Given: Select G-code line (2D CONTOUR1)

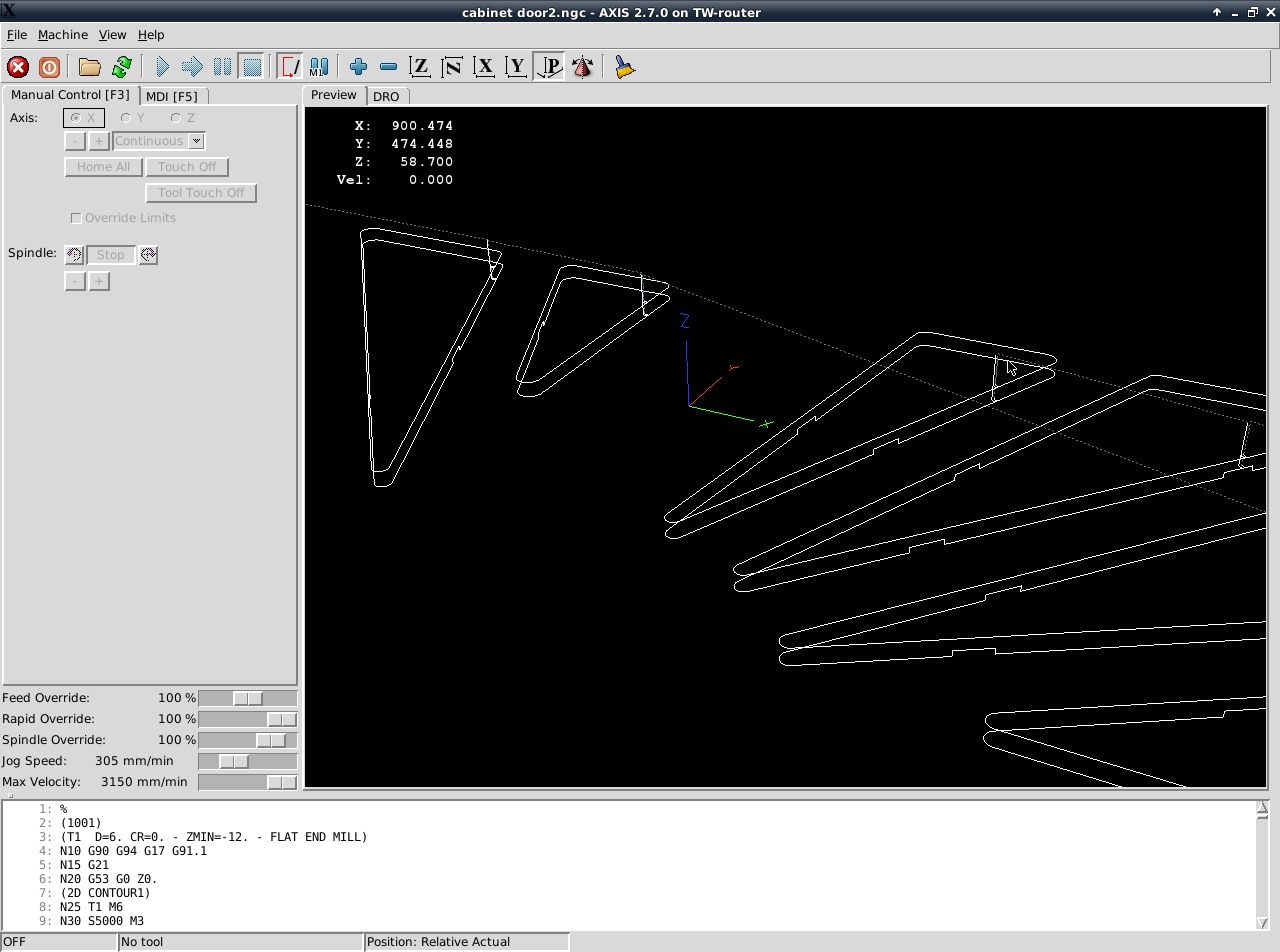Looking at the screenshot, I should point(105,893).
